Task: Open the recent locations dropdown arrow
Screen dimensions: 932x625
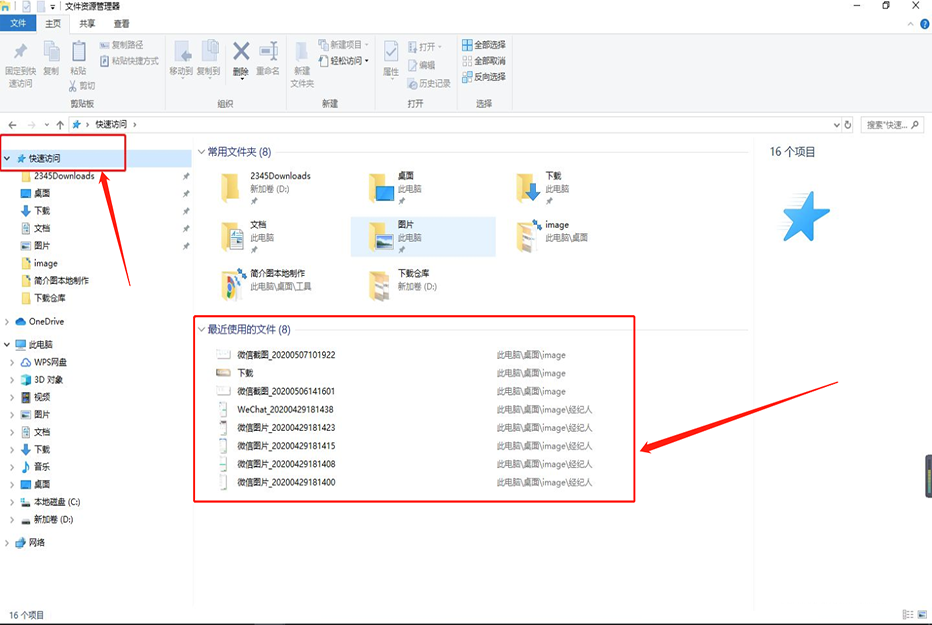Action: pos(47,125)
